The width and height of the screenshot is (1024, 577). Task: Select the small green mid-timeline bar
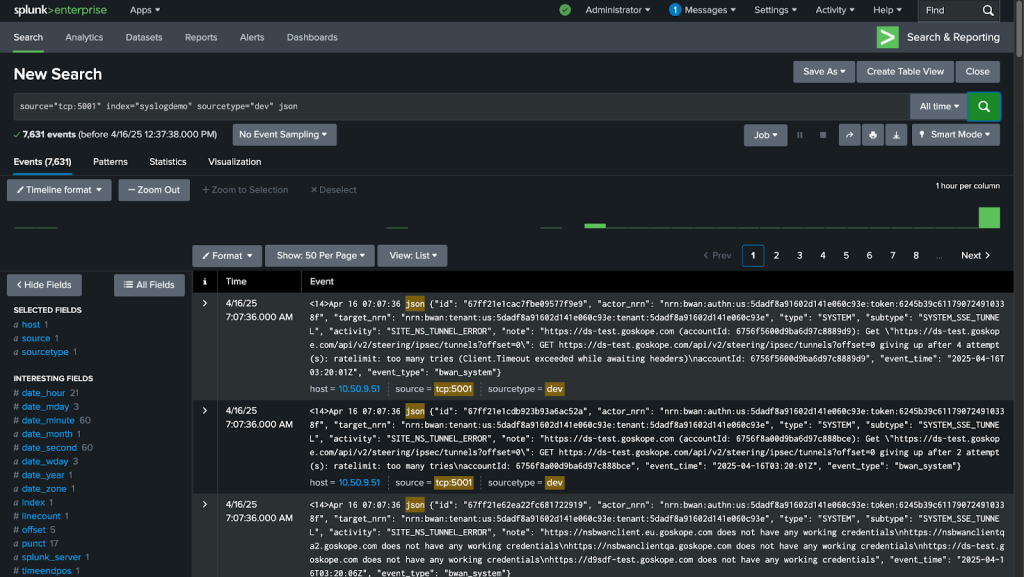point(595,226)
